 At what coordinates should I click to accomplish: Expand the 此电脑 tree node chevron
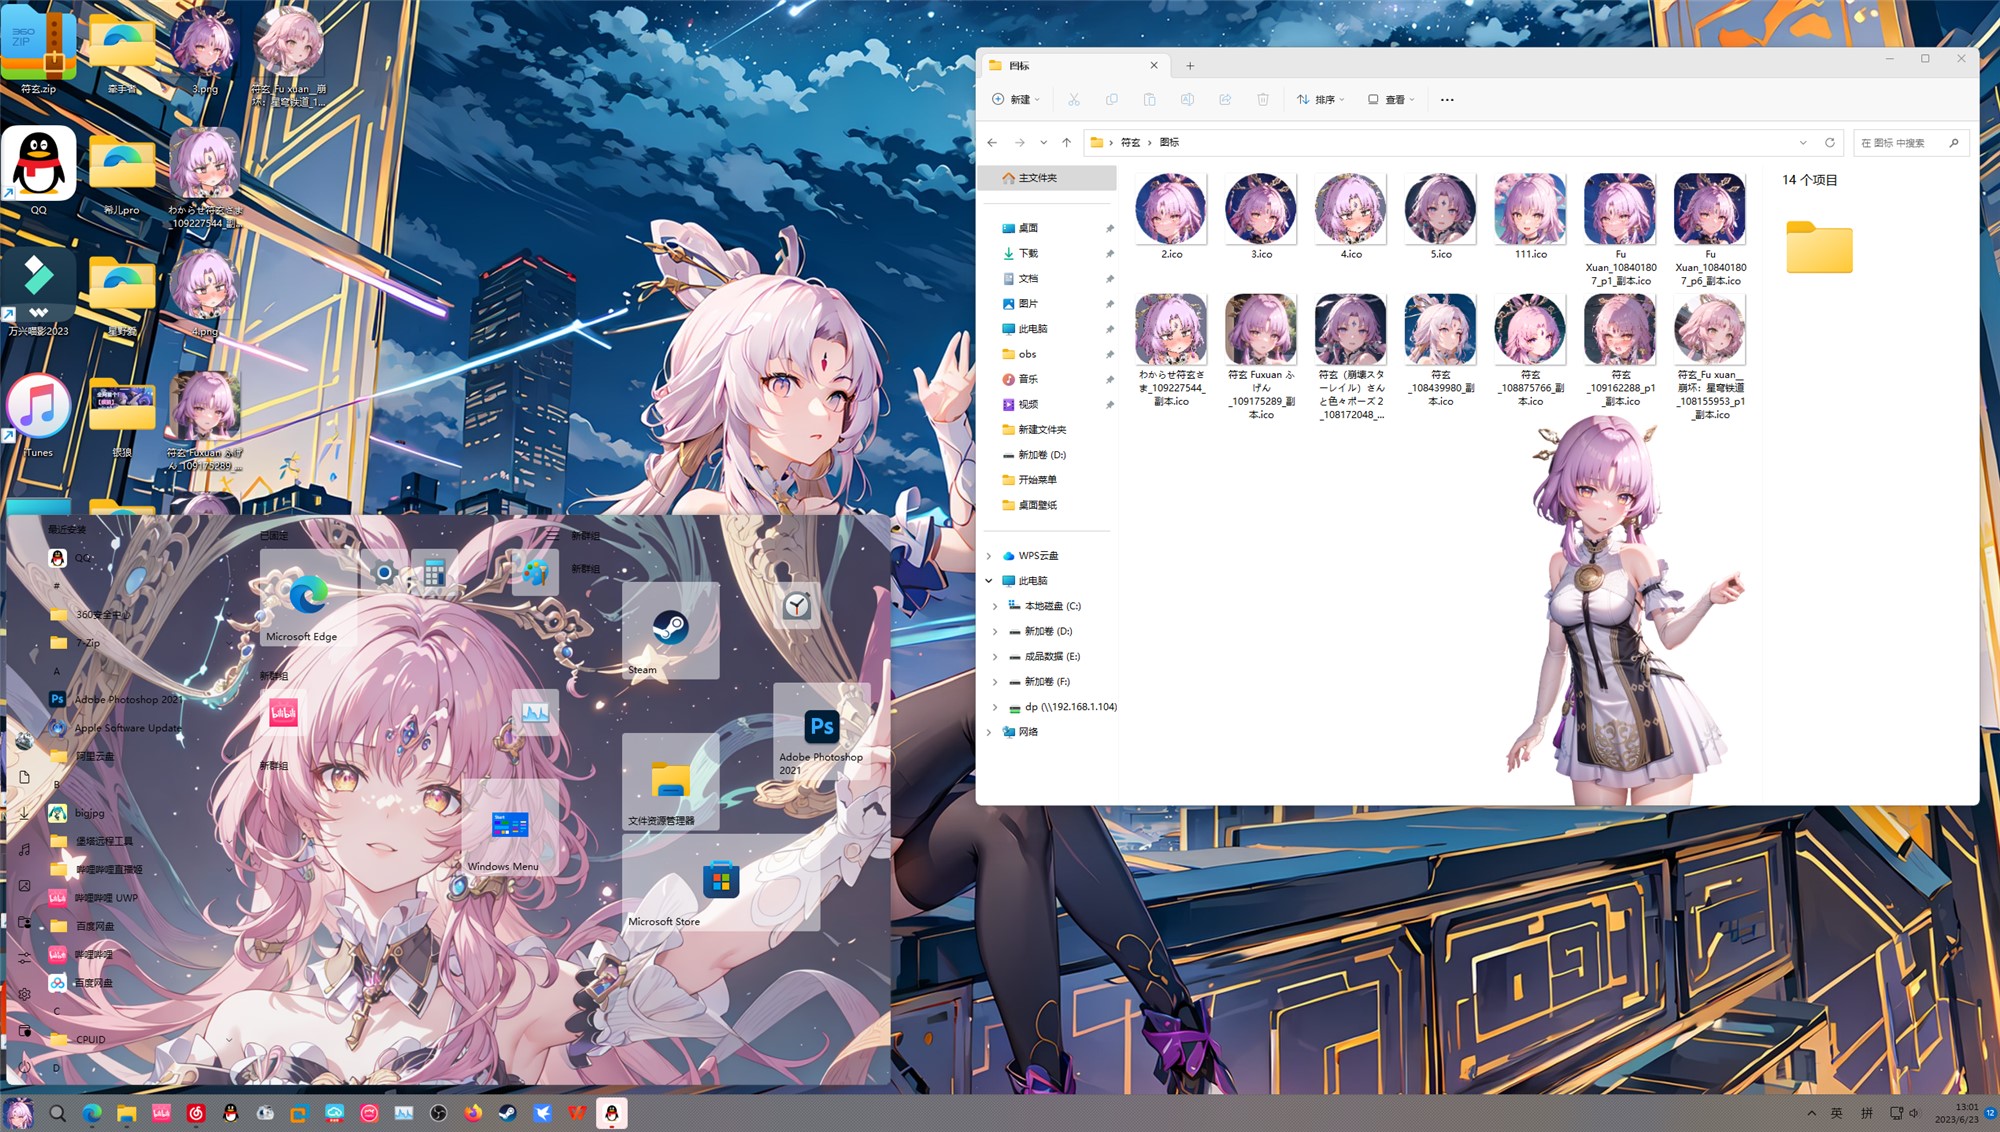point(989,581)
